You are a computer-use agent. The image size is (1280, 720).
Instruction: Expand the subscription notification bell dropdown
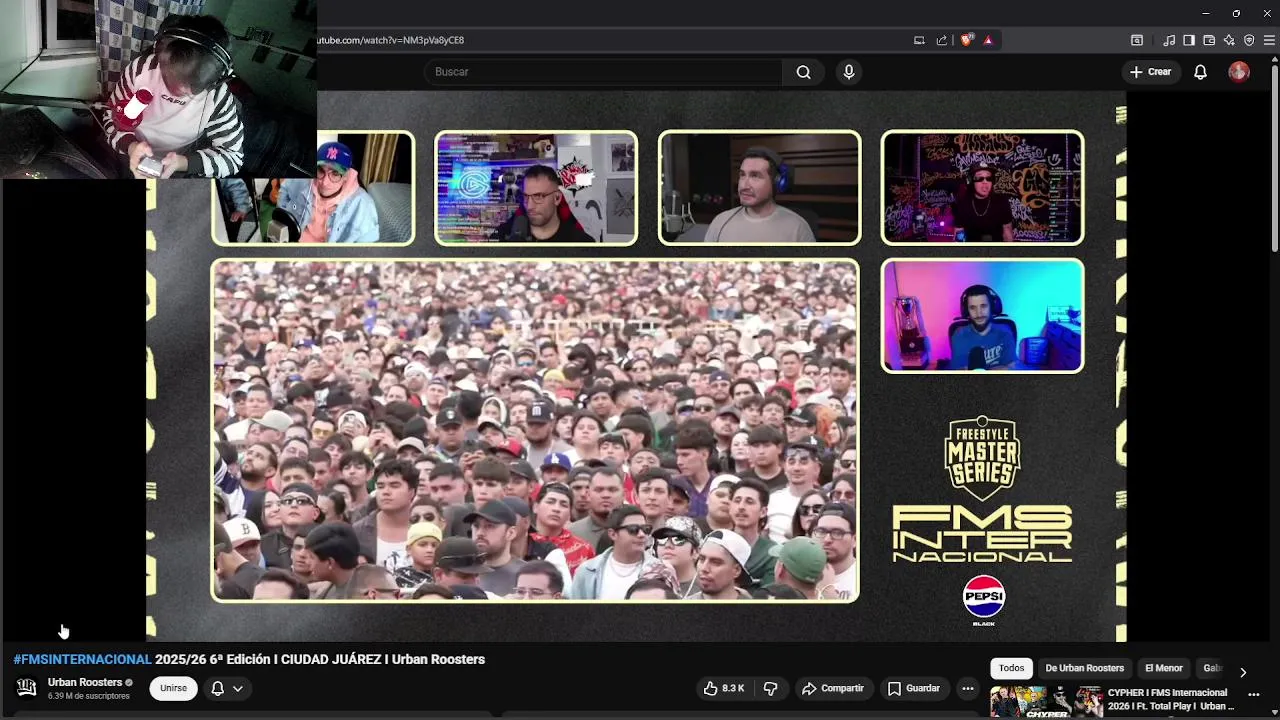[227, 688]
